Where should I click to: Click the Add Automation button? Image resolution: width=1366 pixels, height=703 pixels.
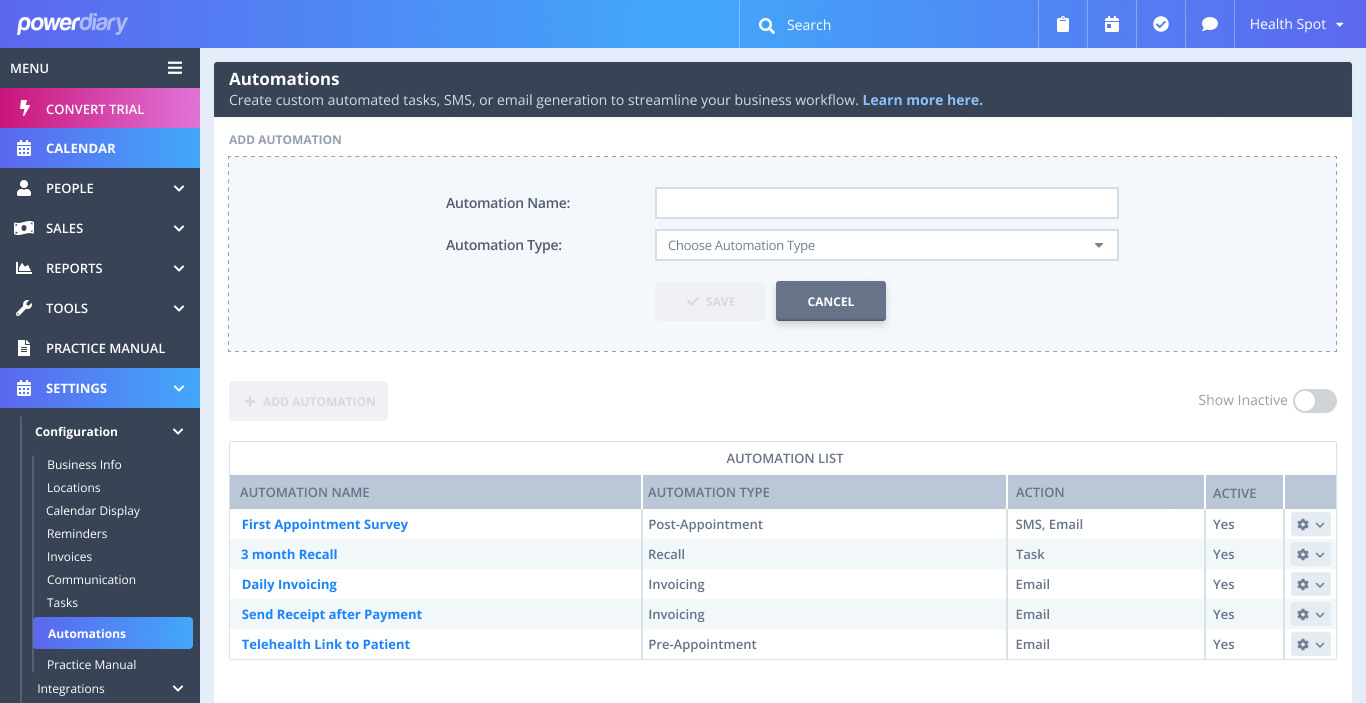pos(308,401)
